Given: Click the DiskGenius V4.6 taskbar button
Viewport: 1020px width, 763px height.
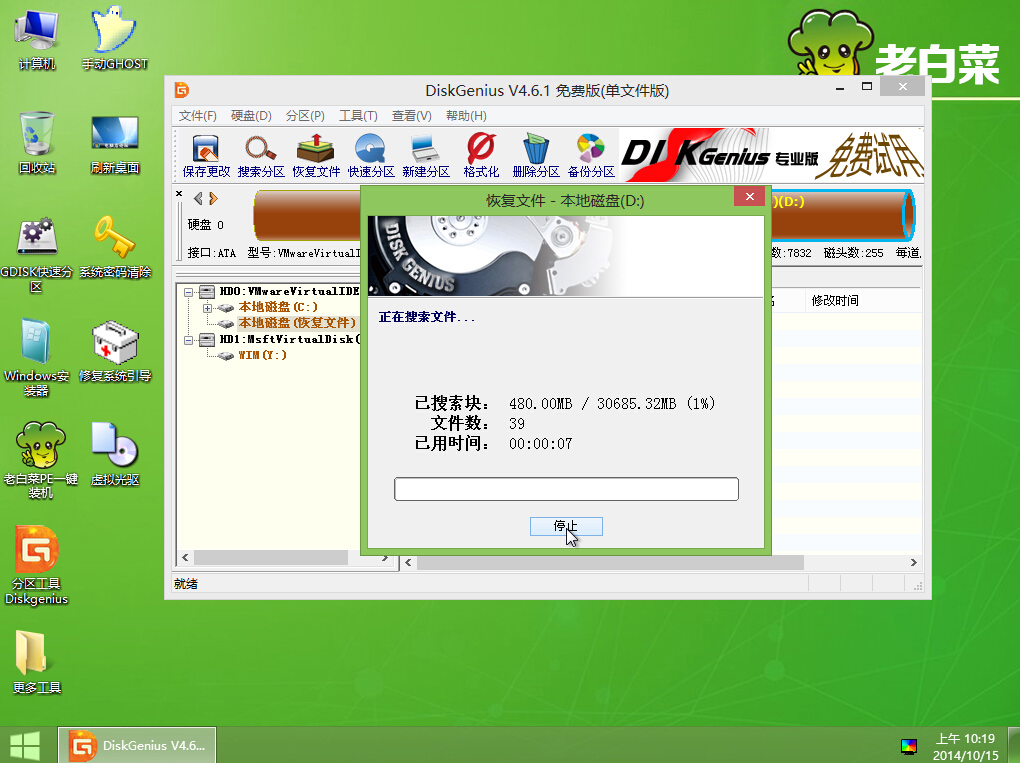Looking at the screenshot, I should pyautogui.click(x=137, y=745).
